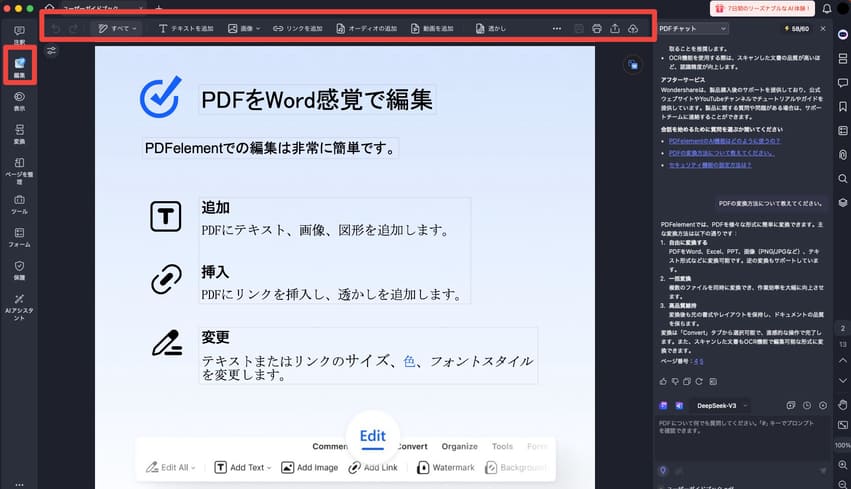The height and width of the screenshot is (489, 851).
Task: Select the Edit (編集) sidebar tool
Action: [x=20, y=67]
